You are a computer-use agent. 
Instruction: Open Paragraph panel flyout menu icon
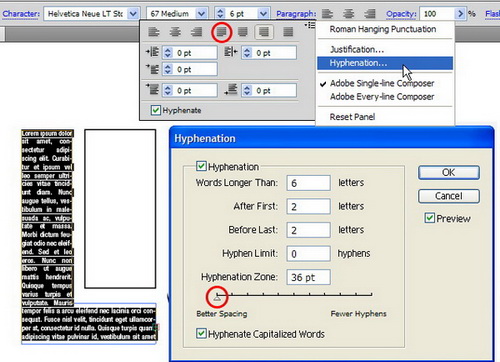310,25
